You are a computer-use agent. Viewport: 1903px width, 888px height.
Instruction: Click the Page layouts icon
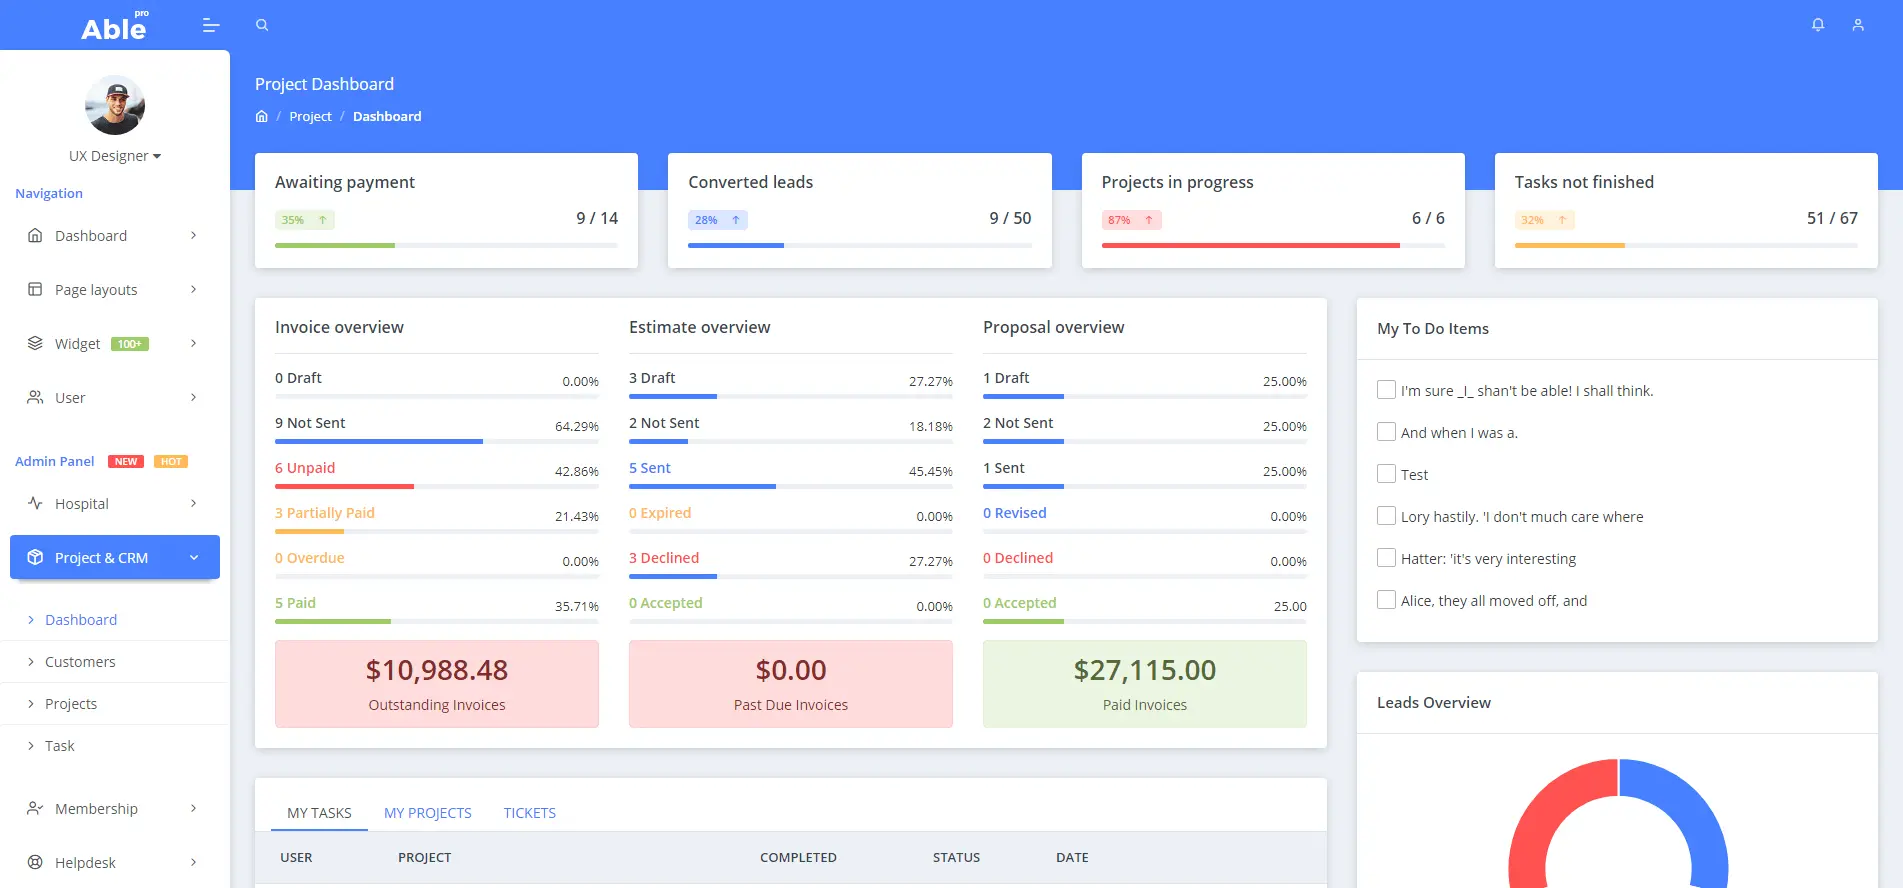pos(35,289)
